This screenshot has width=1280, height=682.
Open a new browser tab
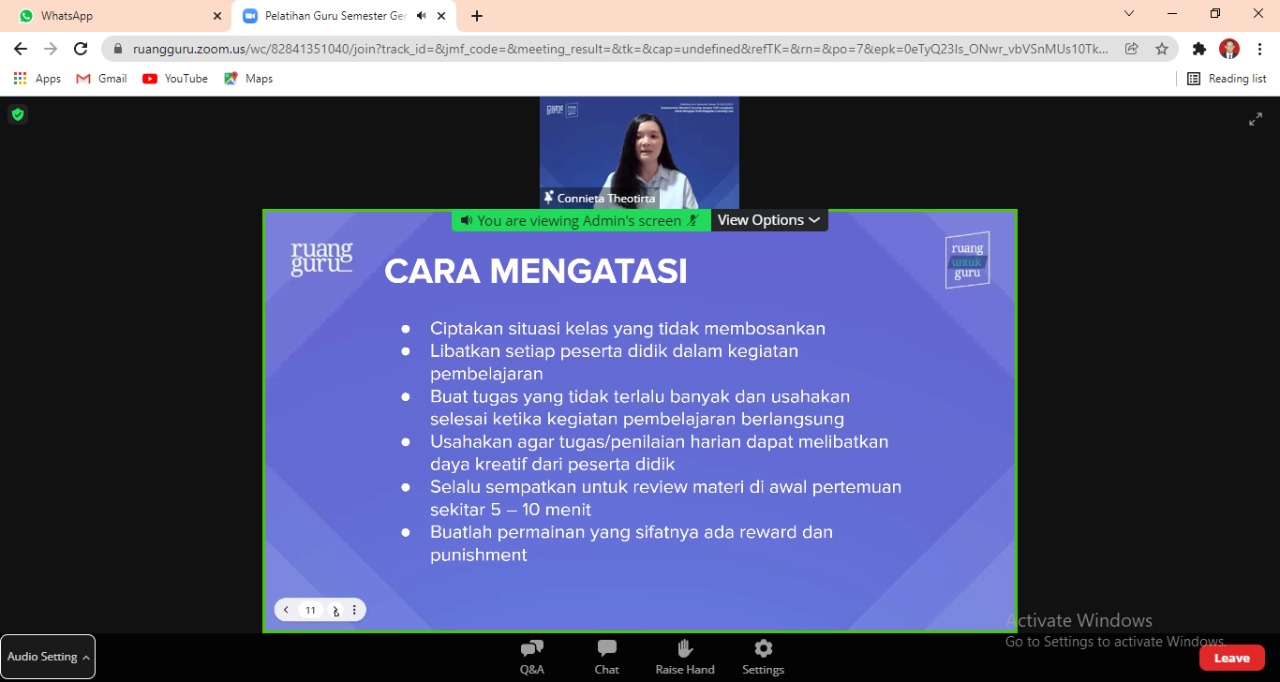coord(477,16)
